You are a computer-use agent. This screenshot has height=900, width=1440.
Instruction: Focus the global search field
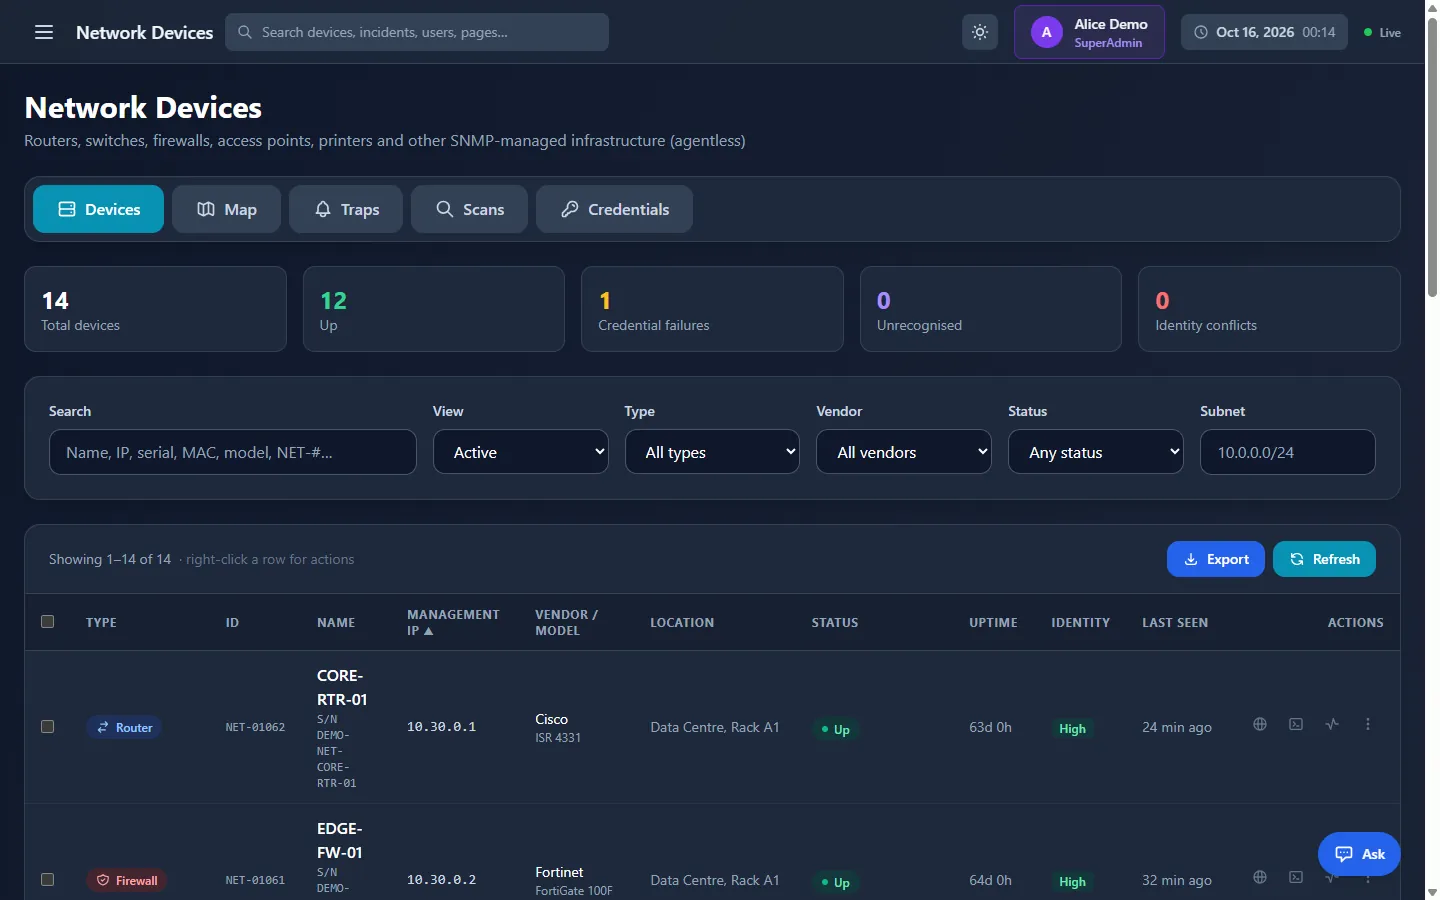coord(417,32)
